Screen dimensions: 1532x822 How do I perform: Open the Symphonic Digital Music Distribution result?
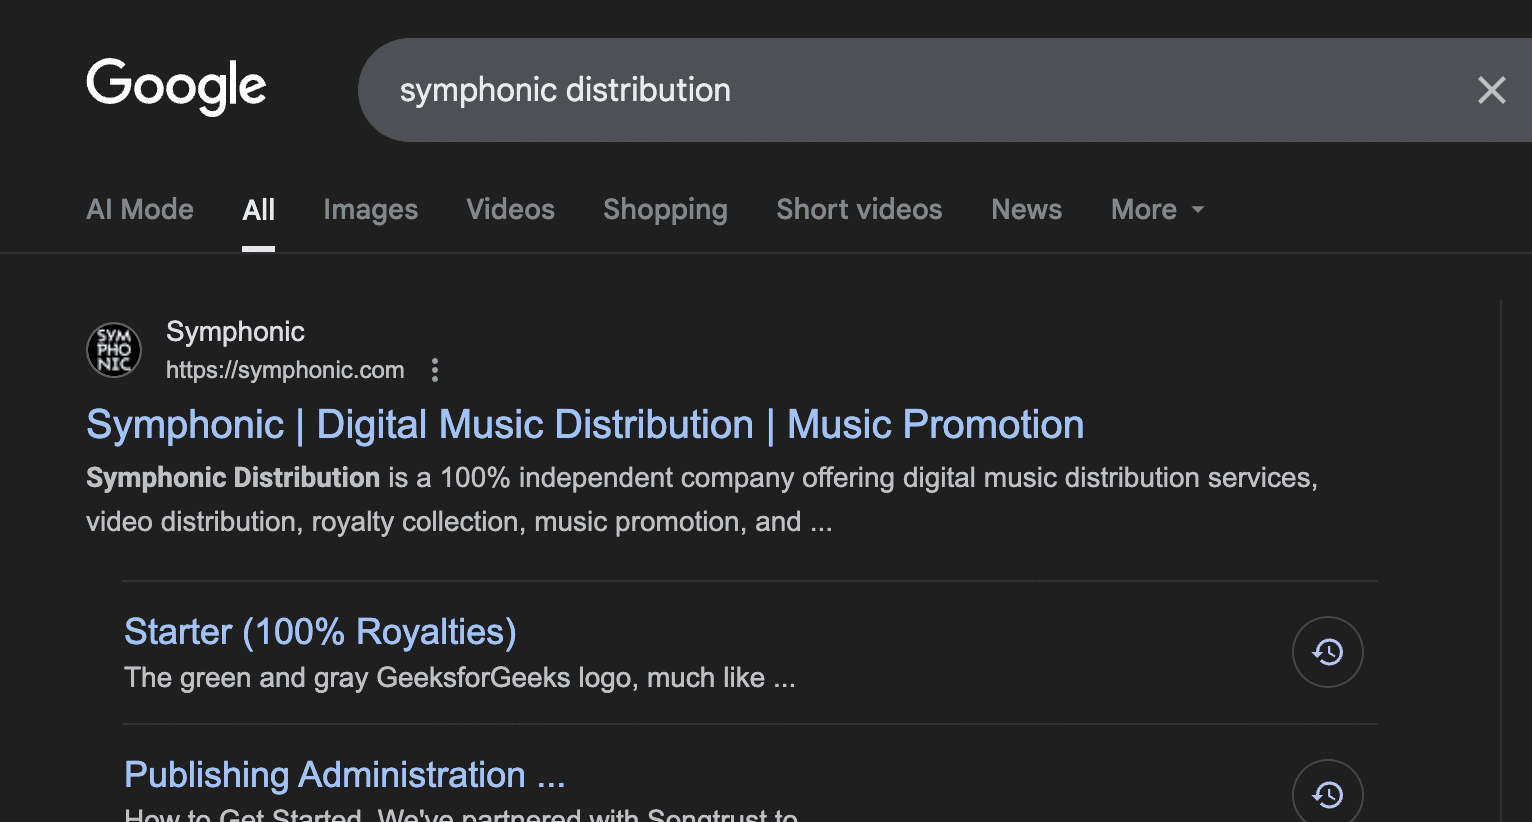[x=585, y=424]
